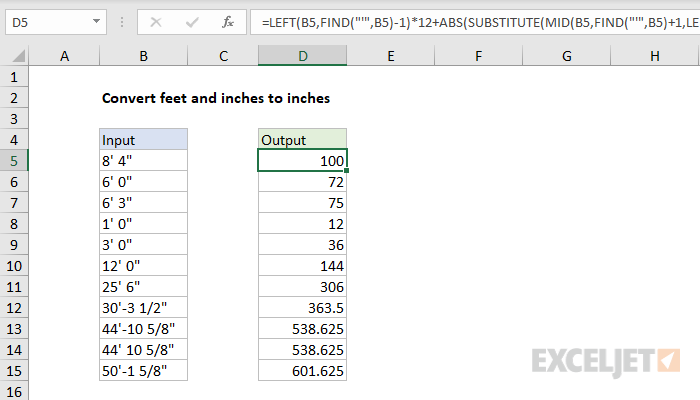Cancel the formula entry with X icon

(156, 22)
